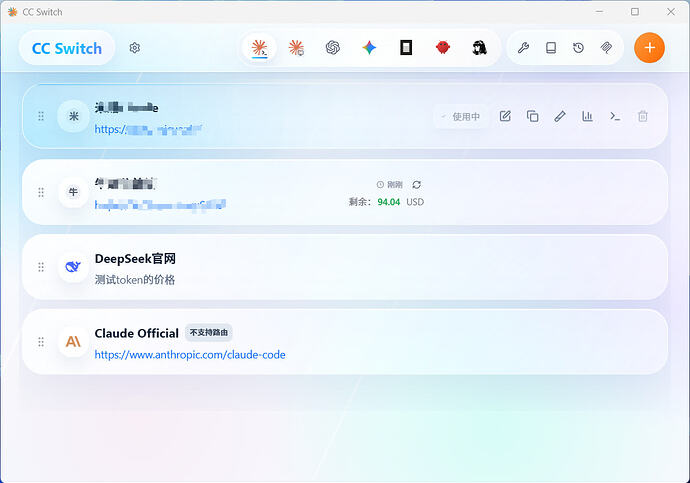Switch to the OpenAI Codex app tab
The height and width of the screenshot is (483, 690).
(x=333, y=48)
